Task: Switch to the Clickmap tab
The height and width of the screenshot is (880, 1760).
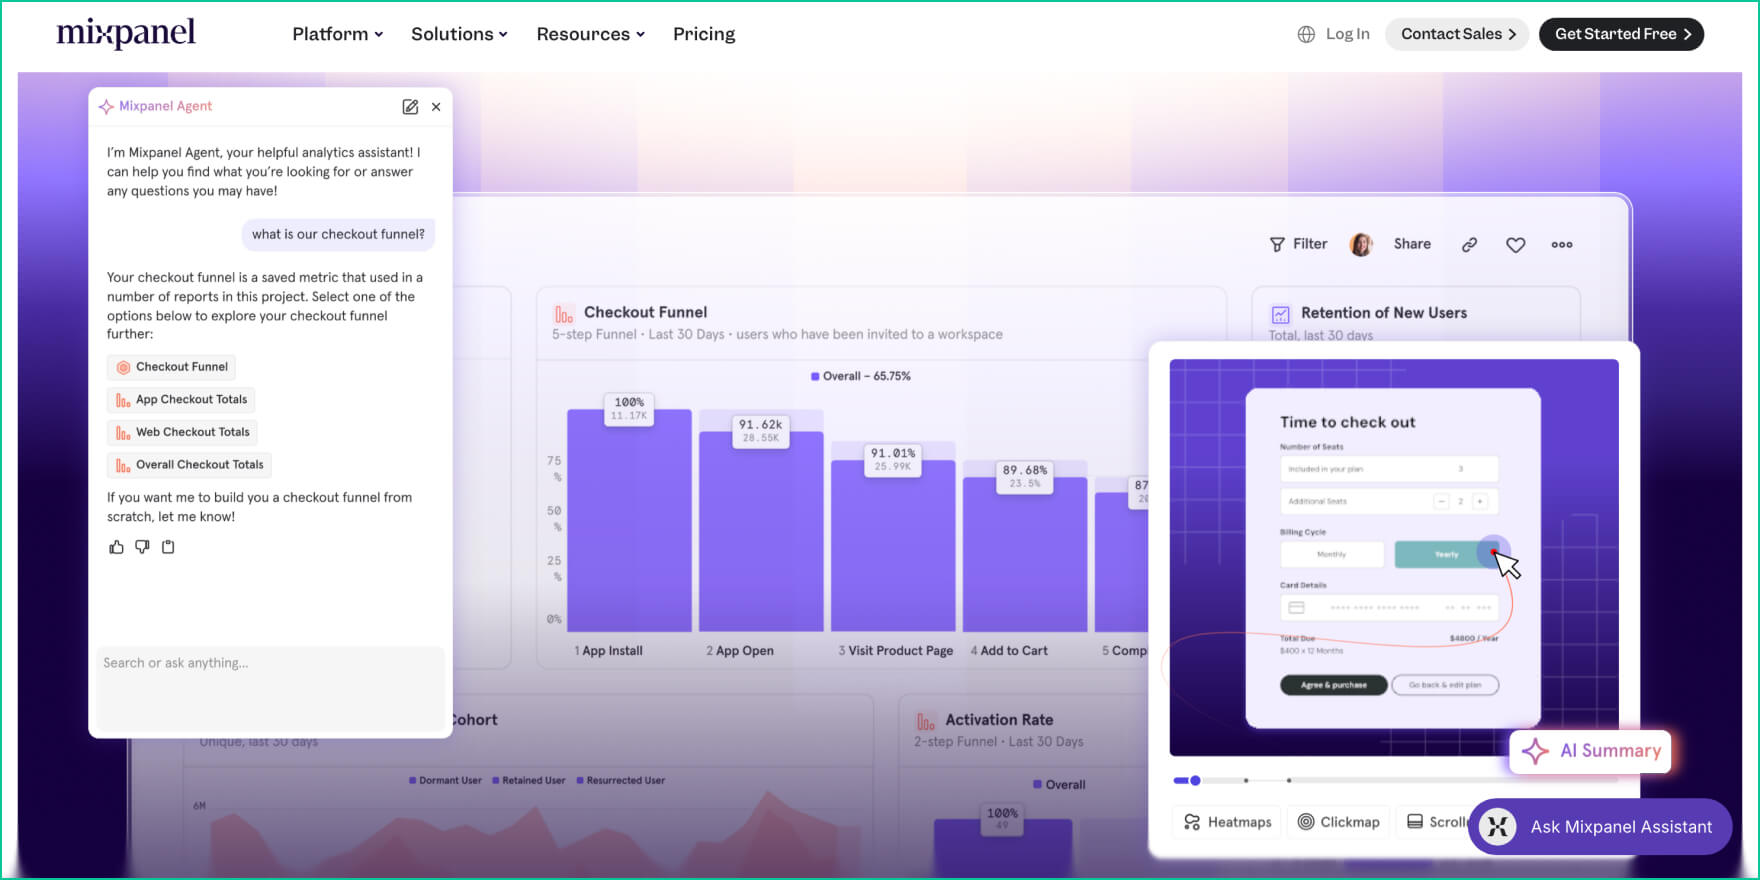Action: pos(1338,822)
